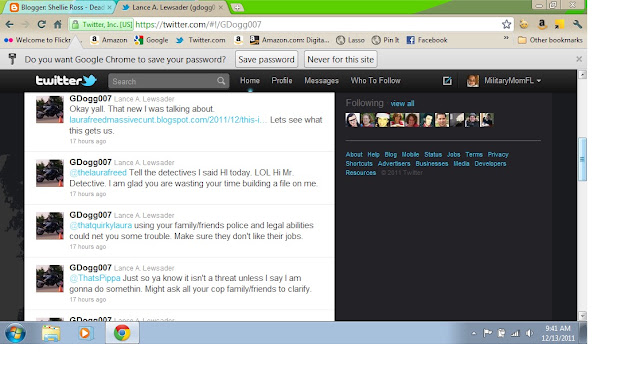The height and width of the screenshot is (375, 640).
Task: Open Windows Explorer from the taskbar
Action: coord(51,333)
